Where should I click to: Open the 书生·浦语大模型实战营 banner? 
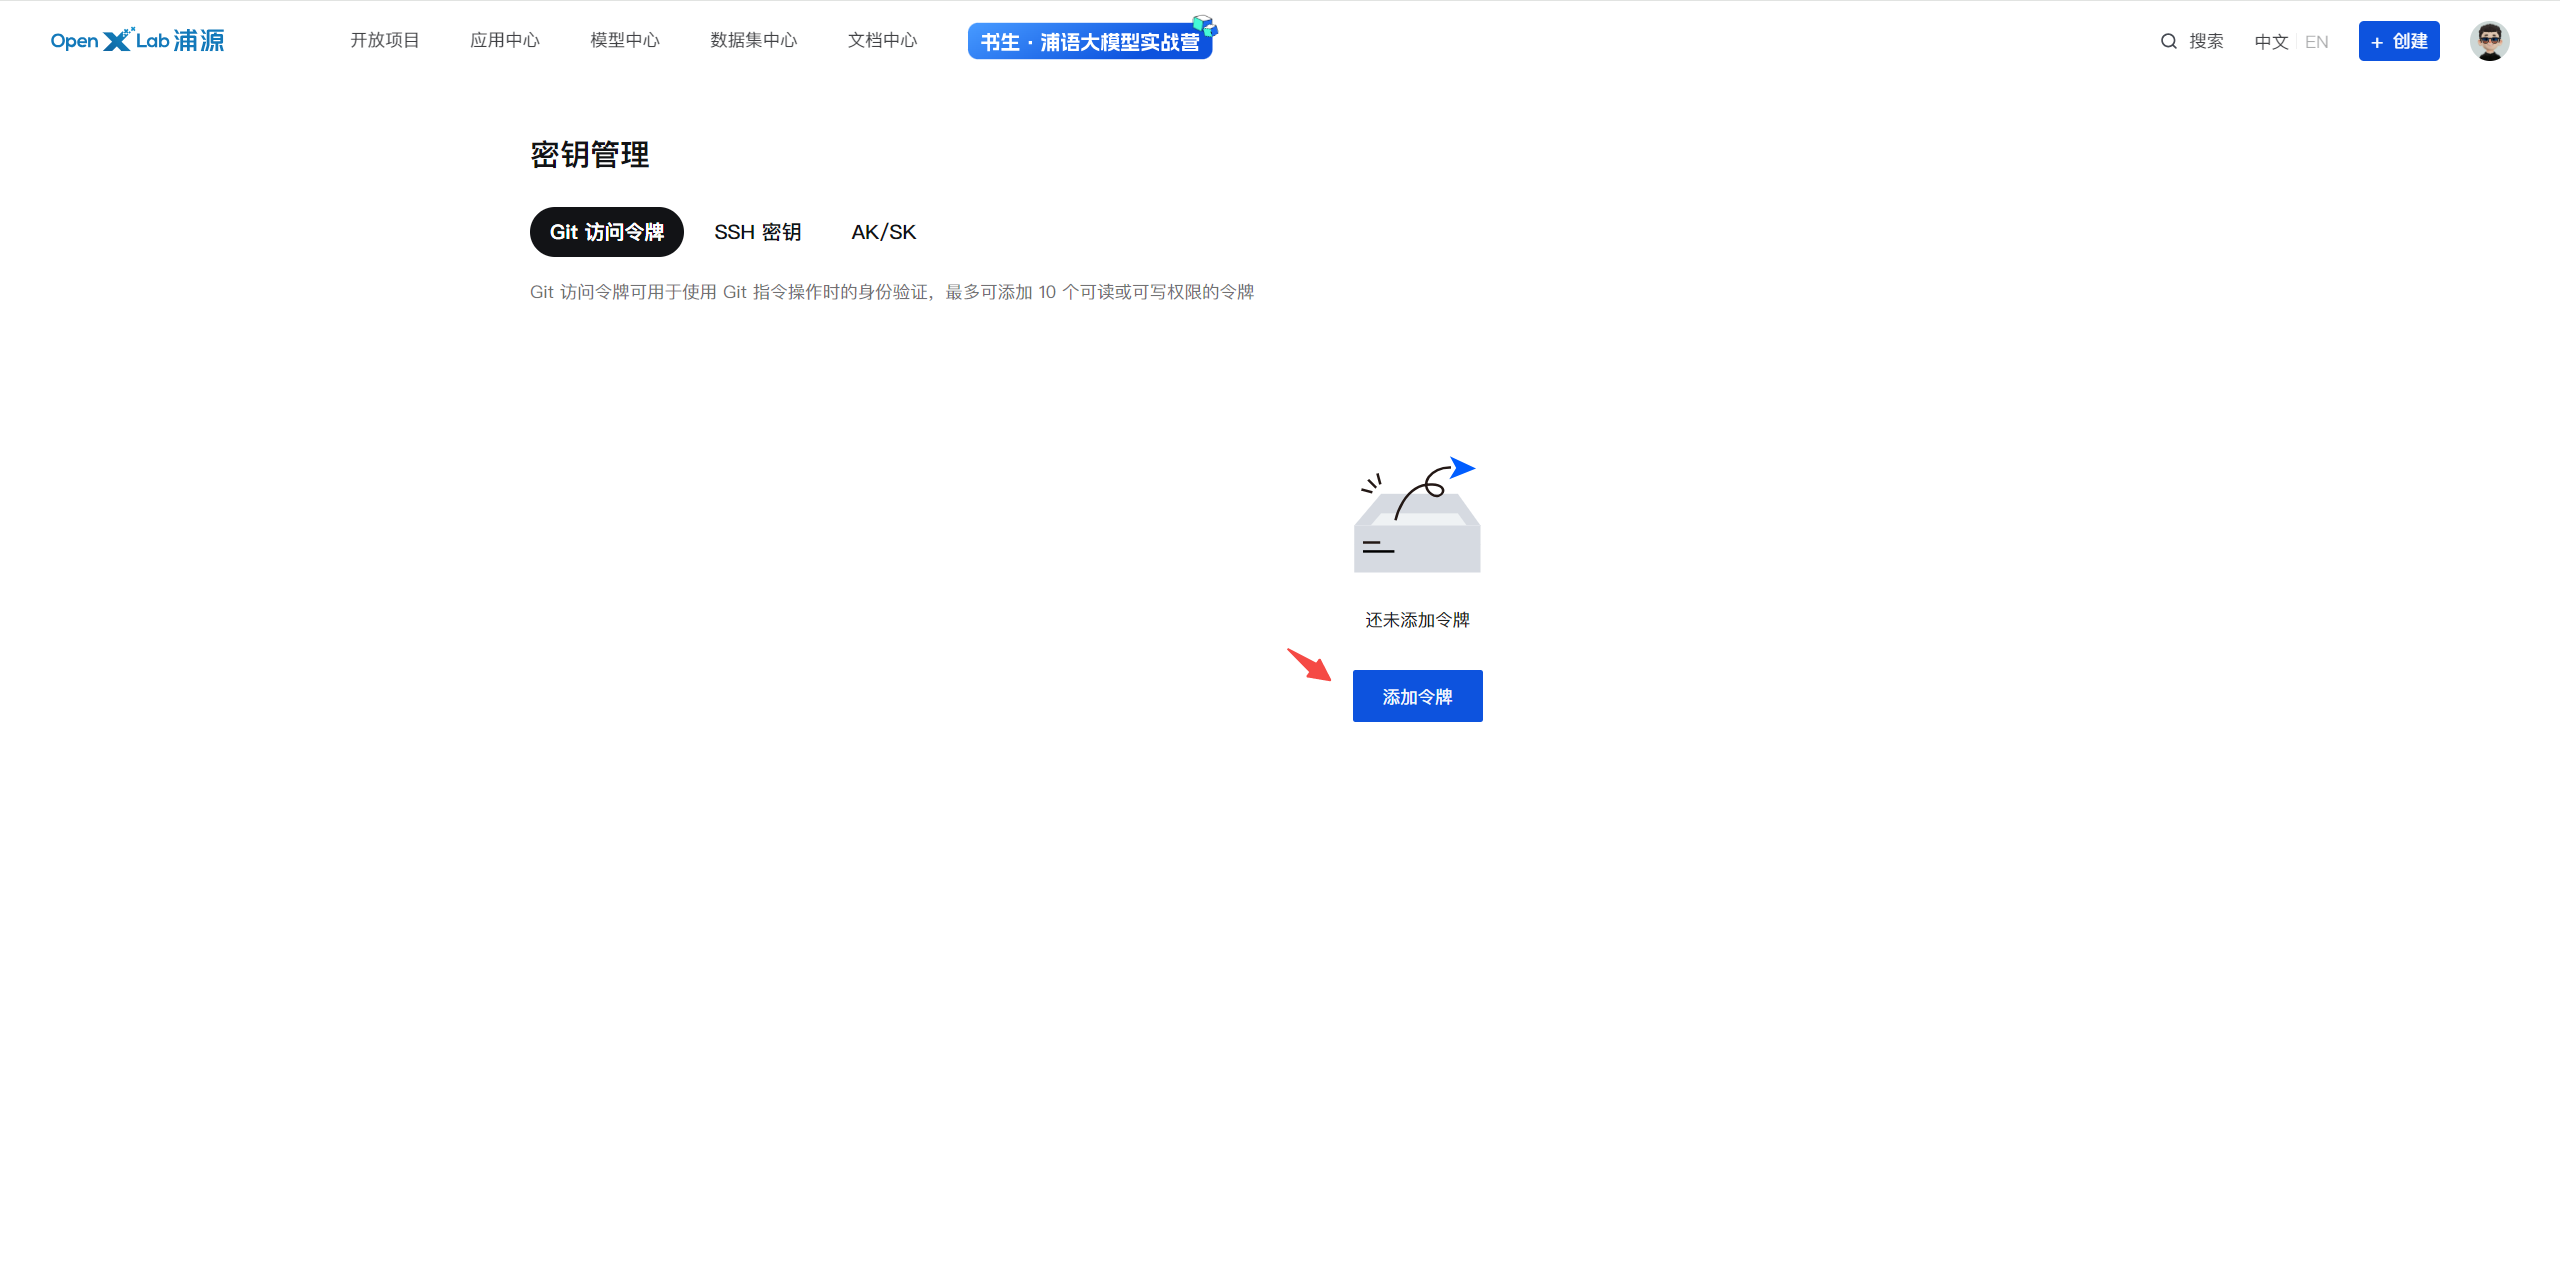point(1088,42)
